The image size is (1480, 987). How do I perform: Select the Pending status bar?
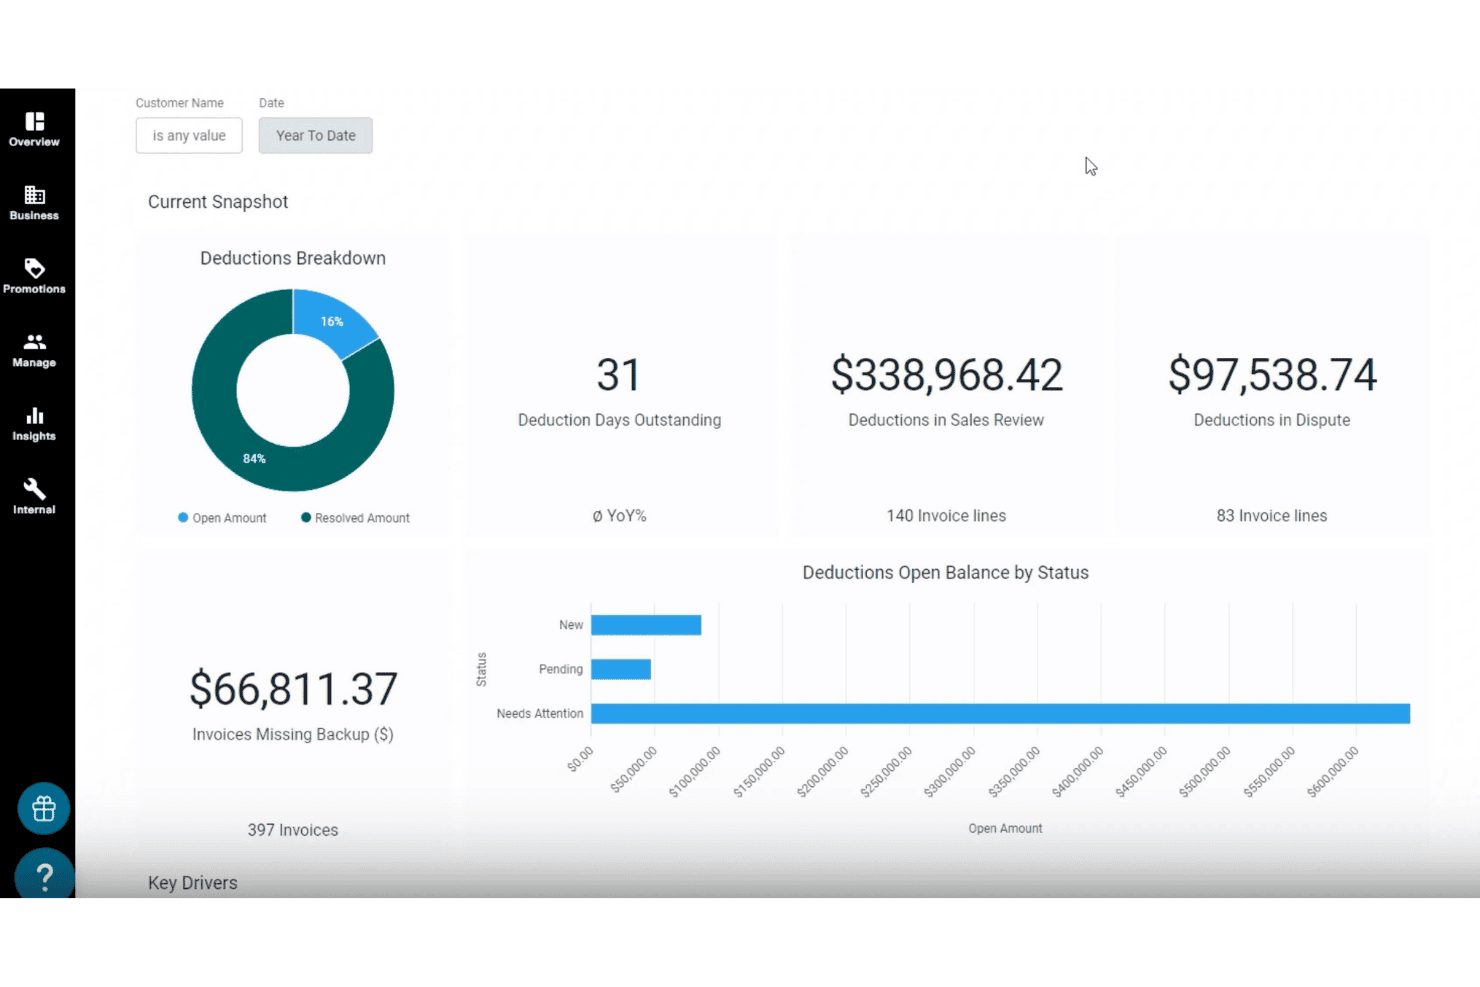coord(621,669)
